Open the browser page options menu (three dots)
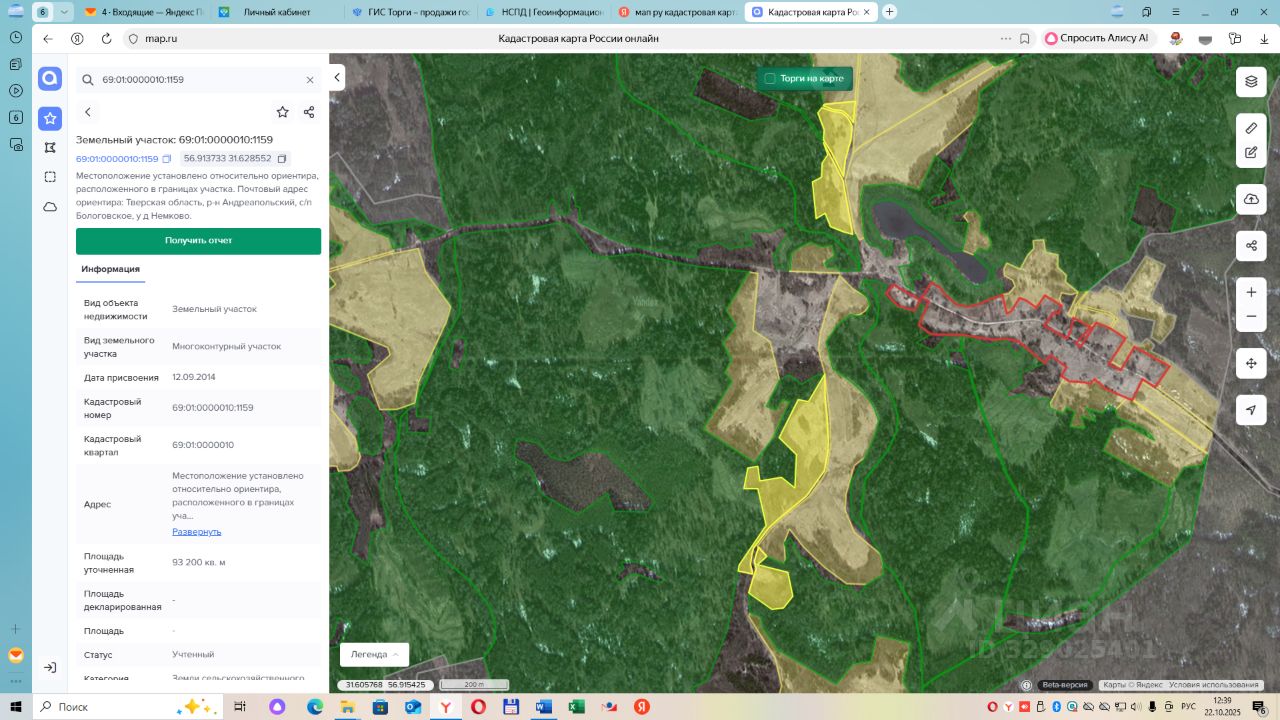 (1005, 38)
